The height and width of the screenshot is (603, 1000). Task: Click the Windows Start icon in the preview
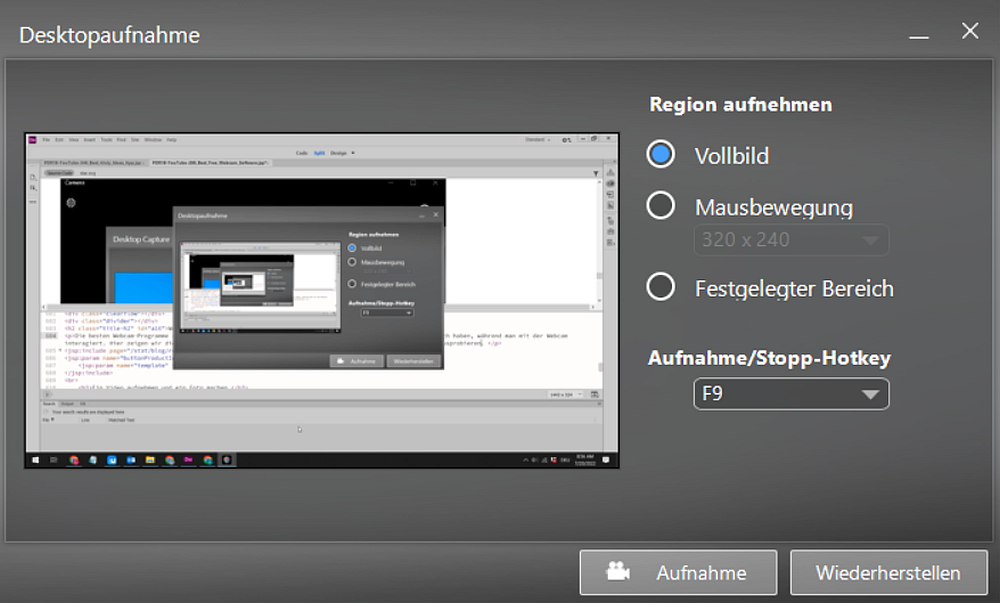[36, 460]
